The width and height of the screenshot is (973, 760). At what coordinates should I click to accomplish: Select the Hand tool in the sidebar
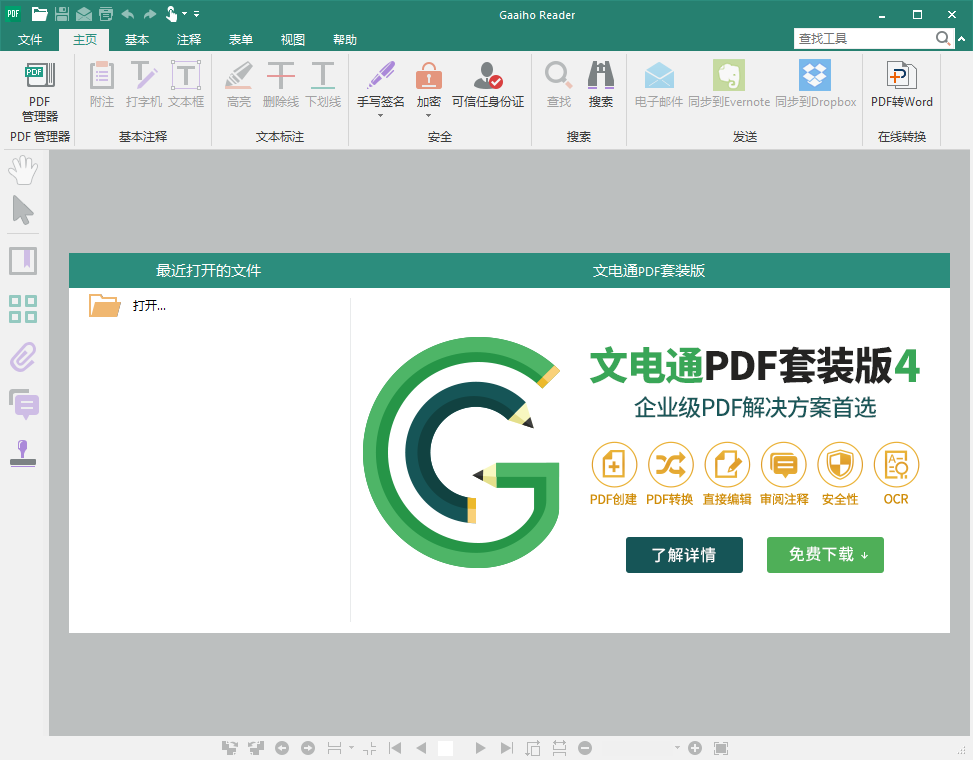[x=22, y=170]
